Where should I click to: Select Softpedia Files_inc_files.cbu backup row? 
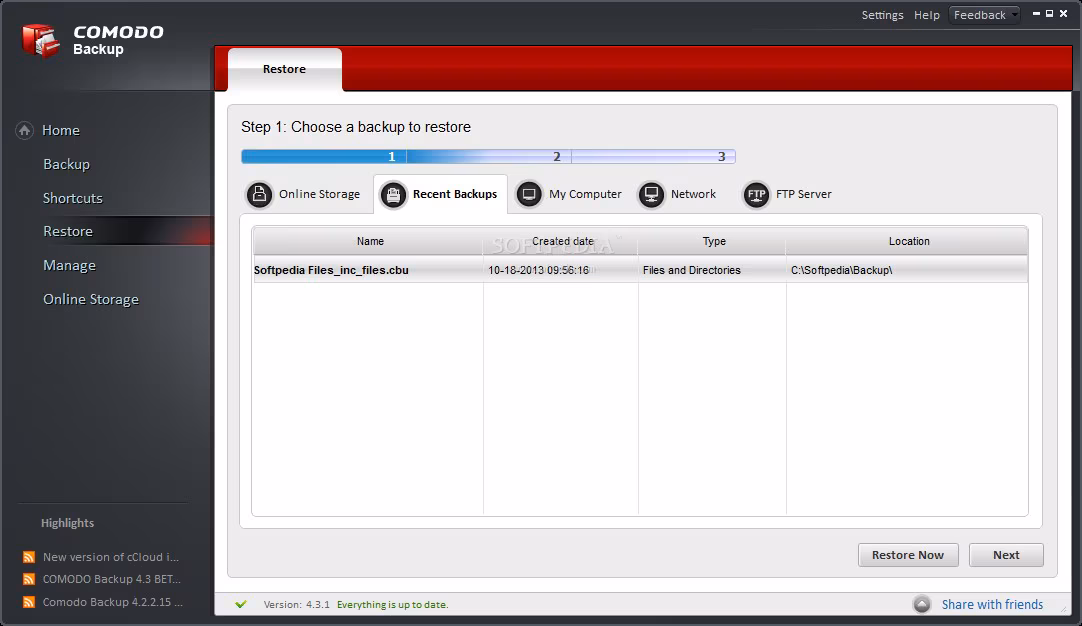coord(640,270)
